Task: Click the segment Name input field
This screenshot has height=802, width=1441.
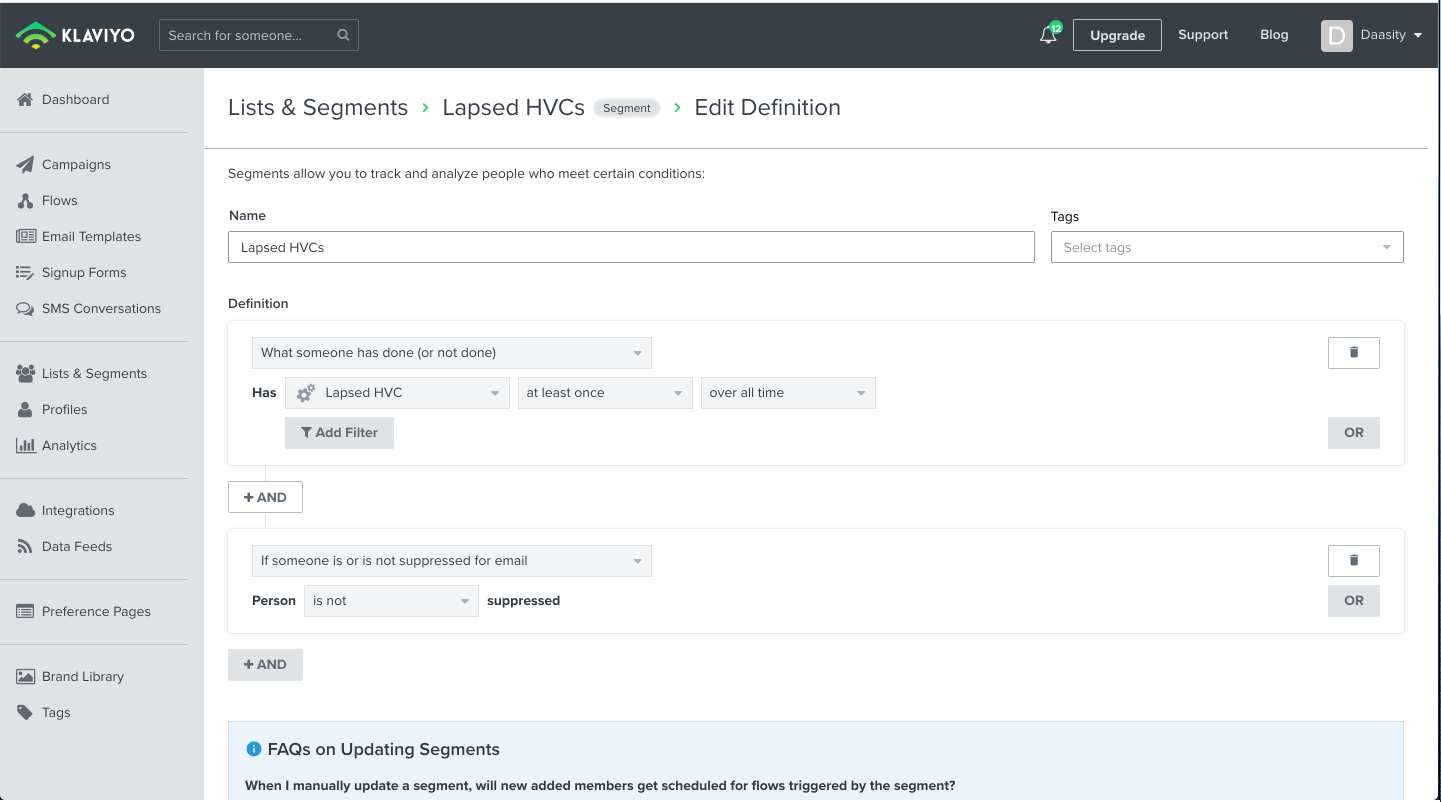Action: pos(630,248)
